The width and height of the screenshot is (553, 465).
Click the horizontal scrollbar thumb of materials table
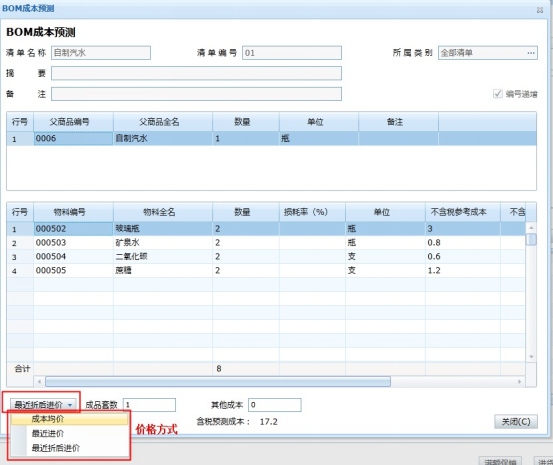click(218, 381)
